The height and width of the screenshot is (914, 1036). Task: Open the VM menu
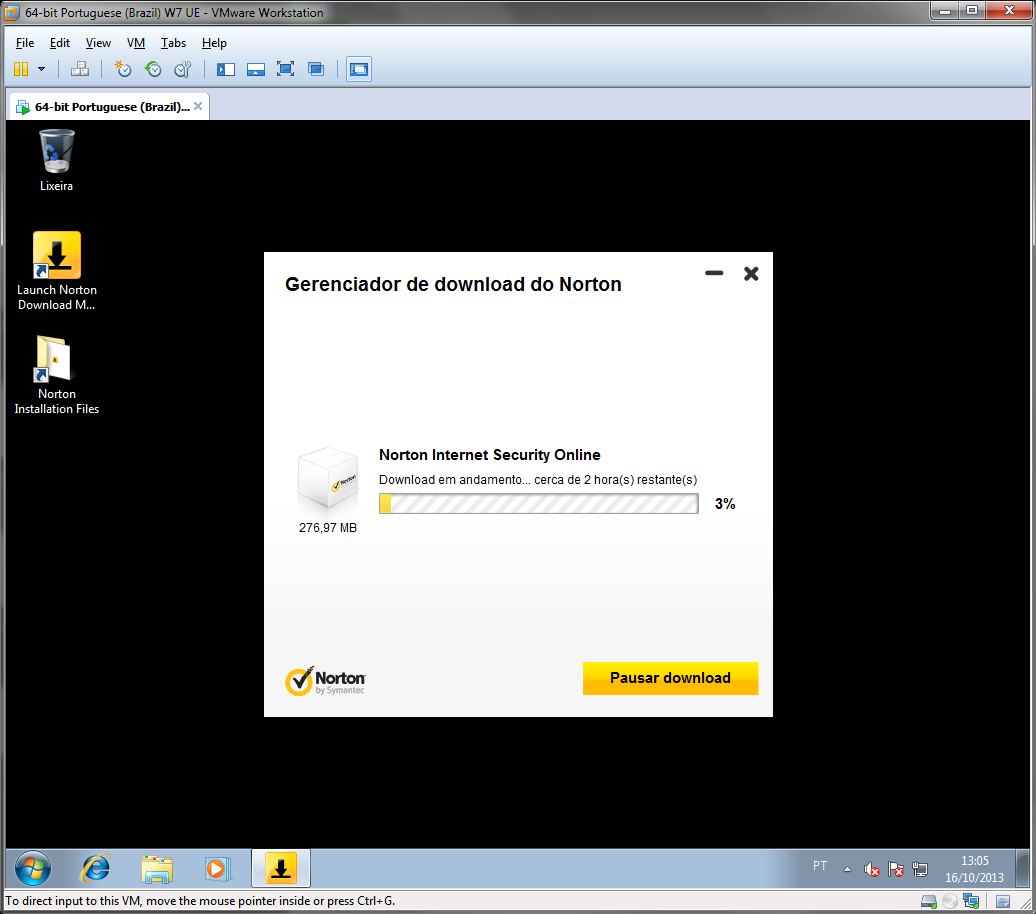[136, 43]
